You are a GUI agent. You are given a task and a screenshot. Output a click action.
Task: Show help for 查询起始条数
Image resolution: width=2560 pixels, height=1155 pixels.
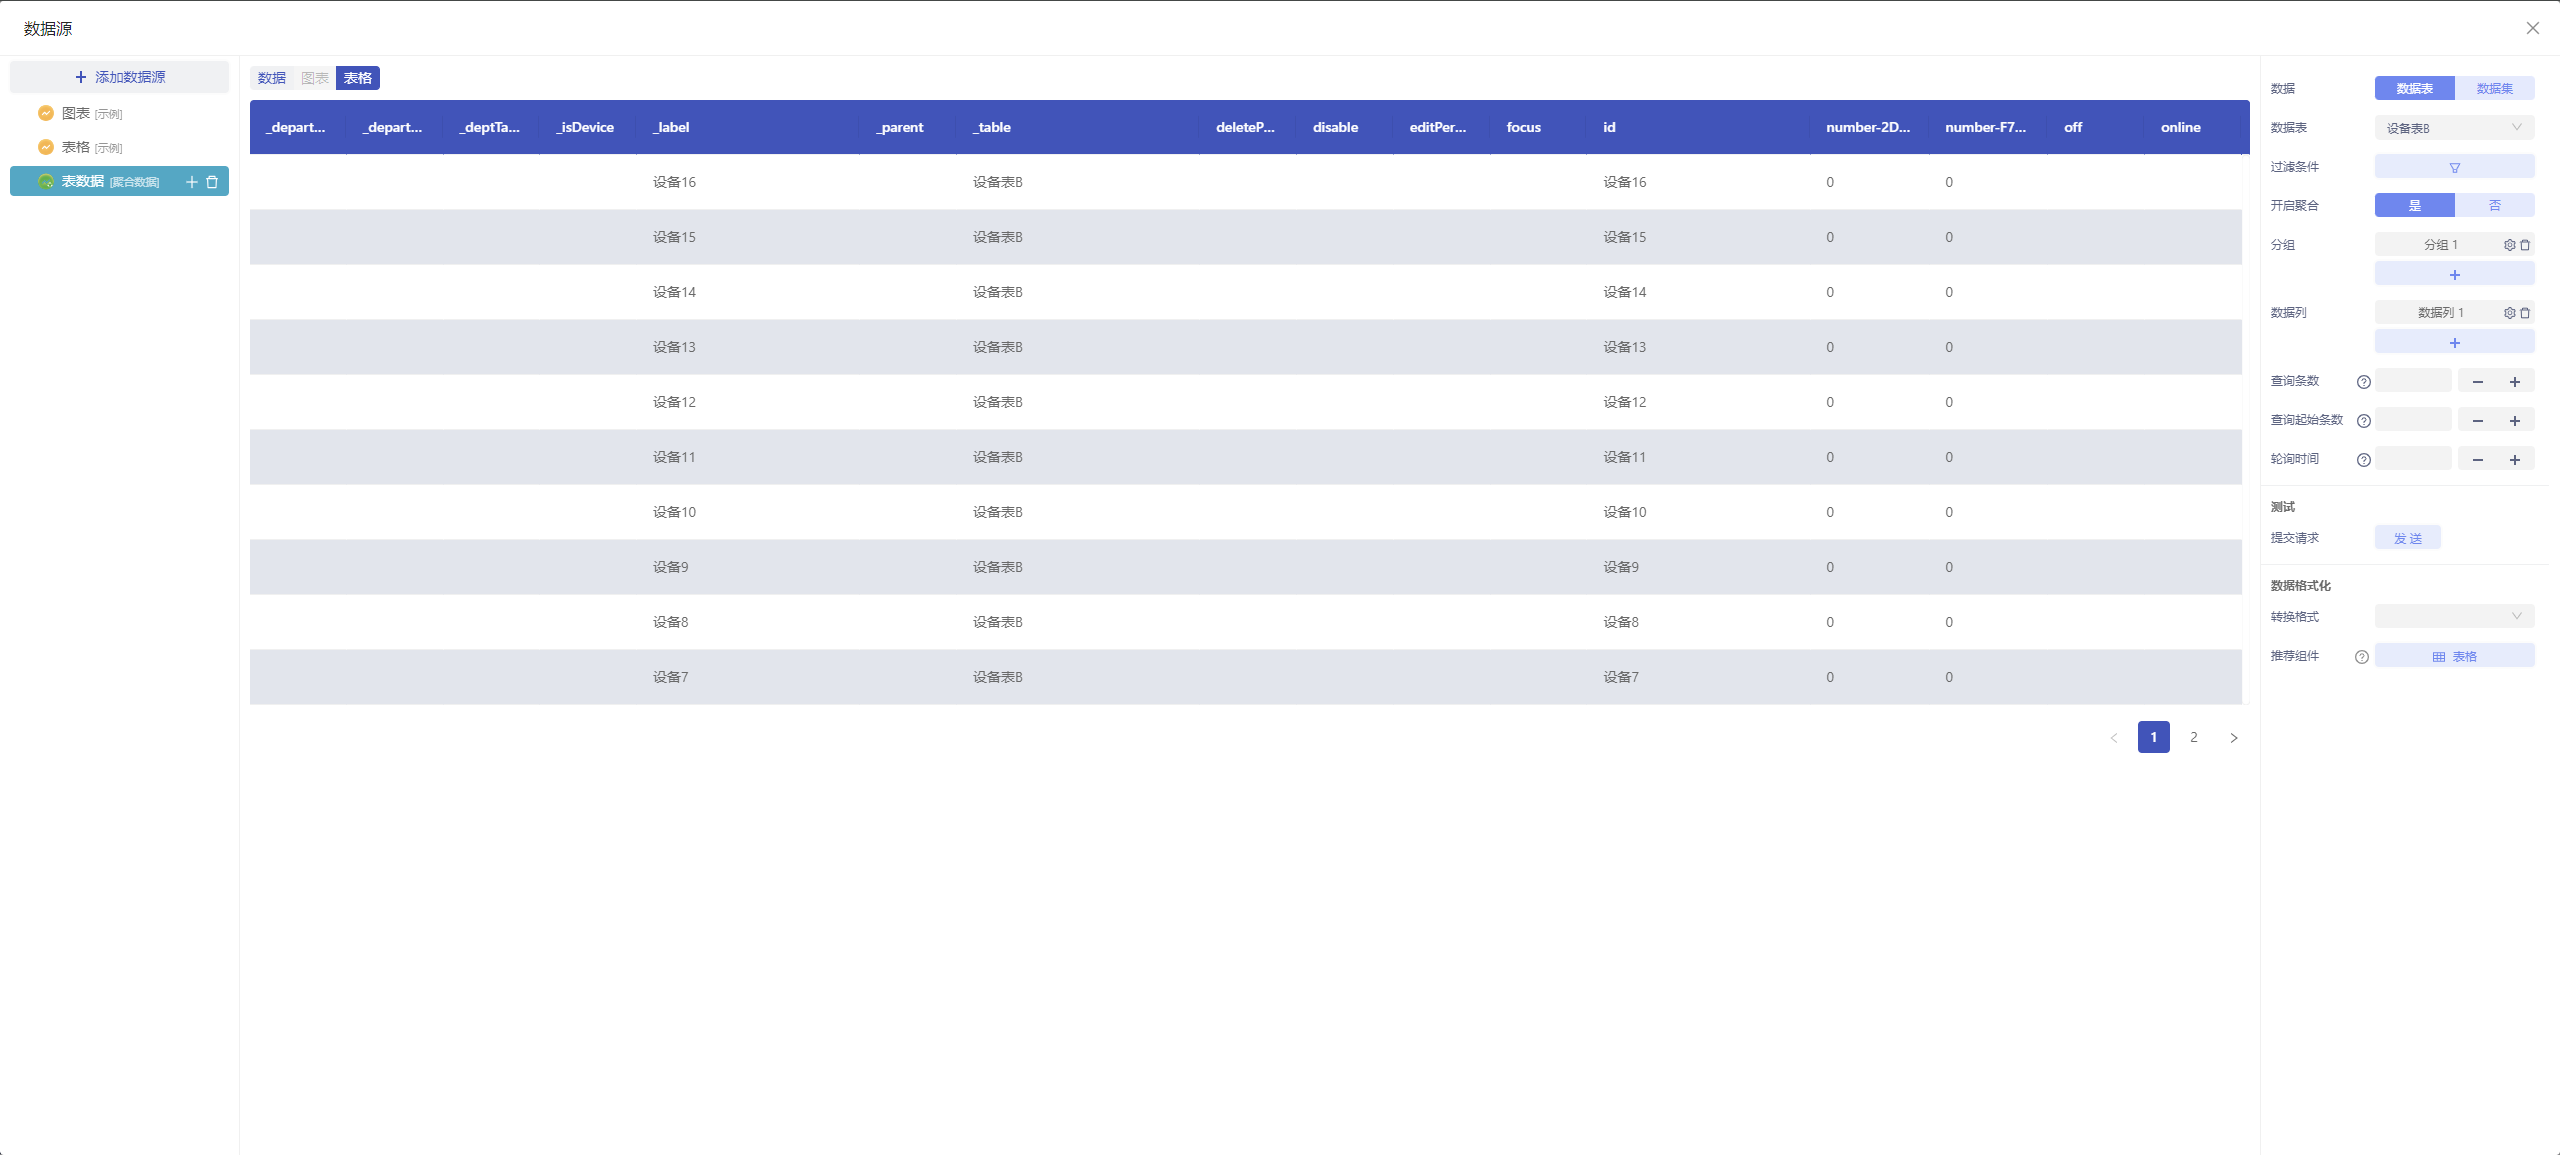(x=2364, y=421)
